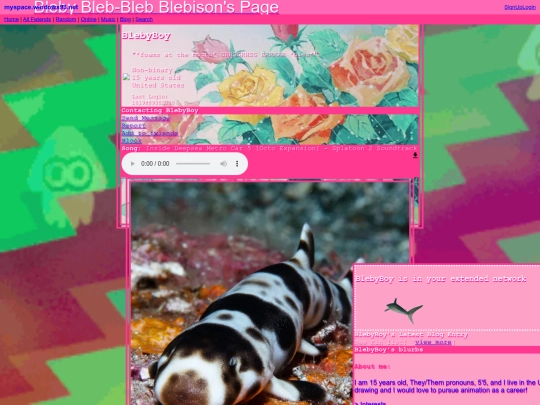Open the Music page
Viewport: 540px width, 405px height.
click(x=108, y=19)
